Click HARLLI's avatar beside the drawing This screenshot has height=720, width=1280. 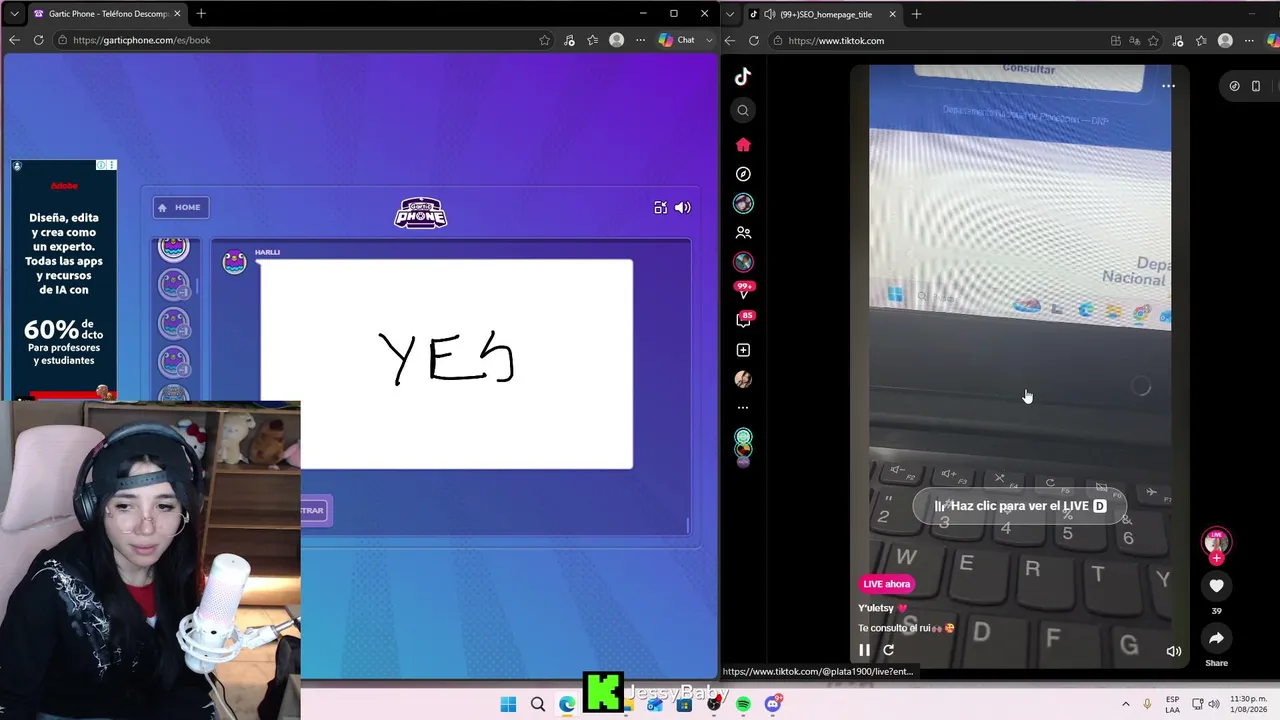click(234, 262)
